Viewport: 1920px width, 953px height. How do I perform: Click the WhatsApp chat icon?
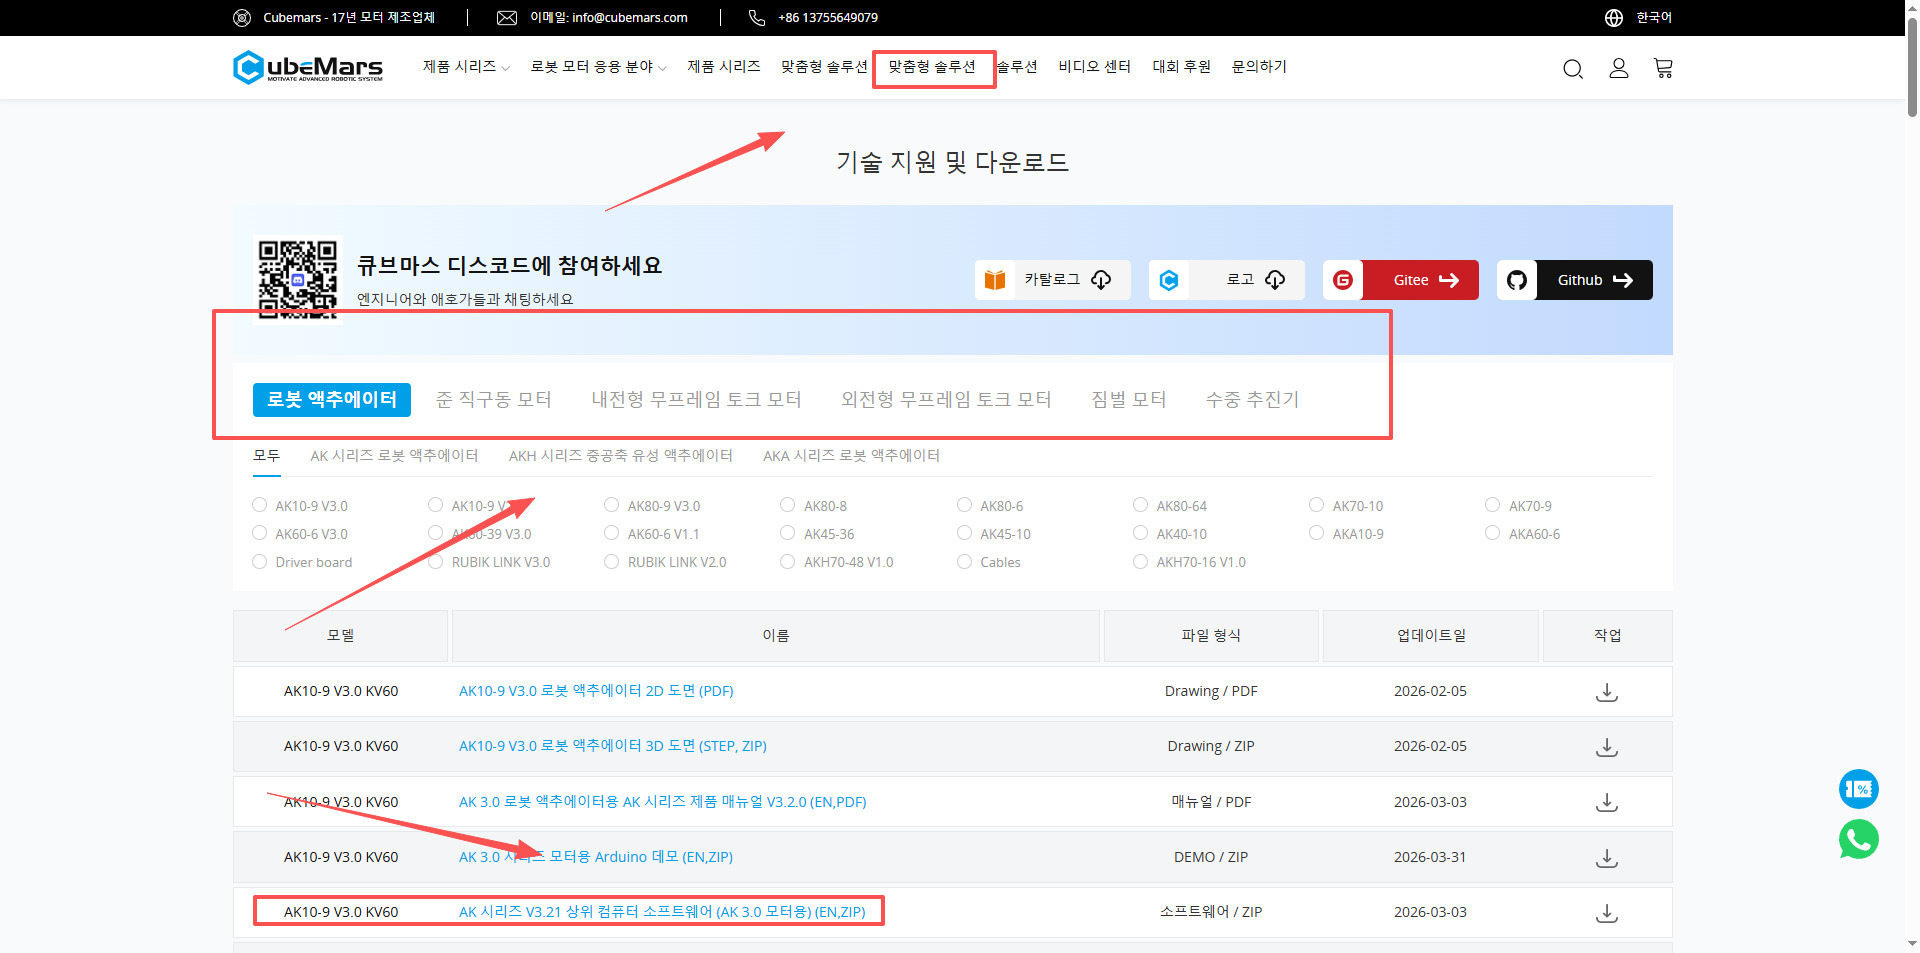[1858, 839]
